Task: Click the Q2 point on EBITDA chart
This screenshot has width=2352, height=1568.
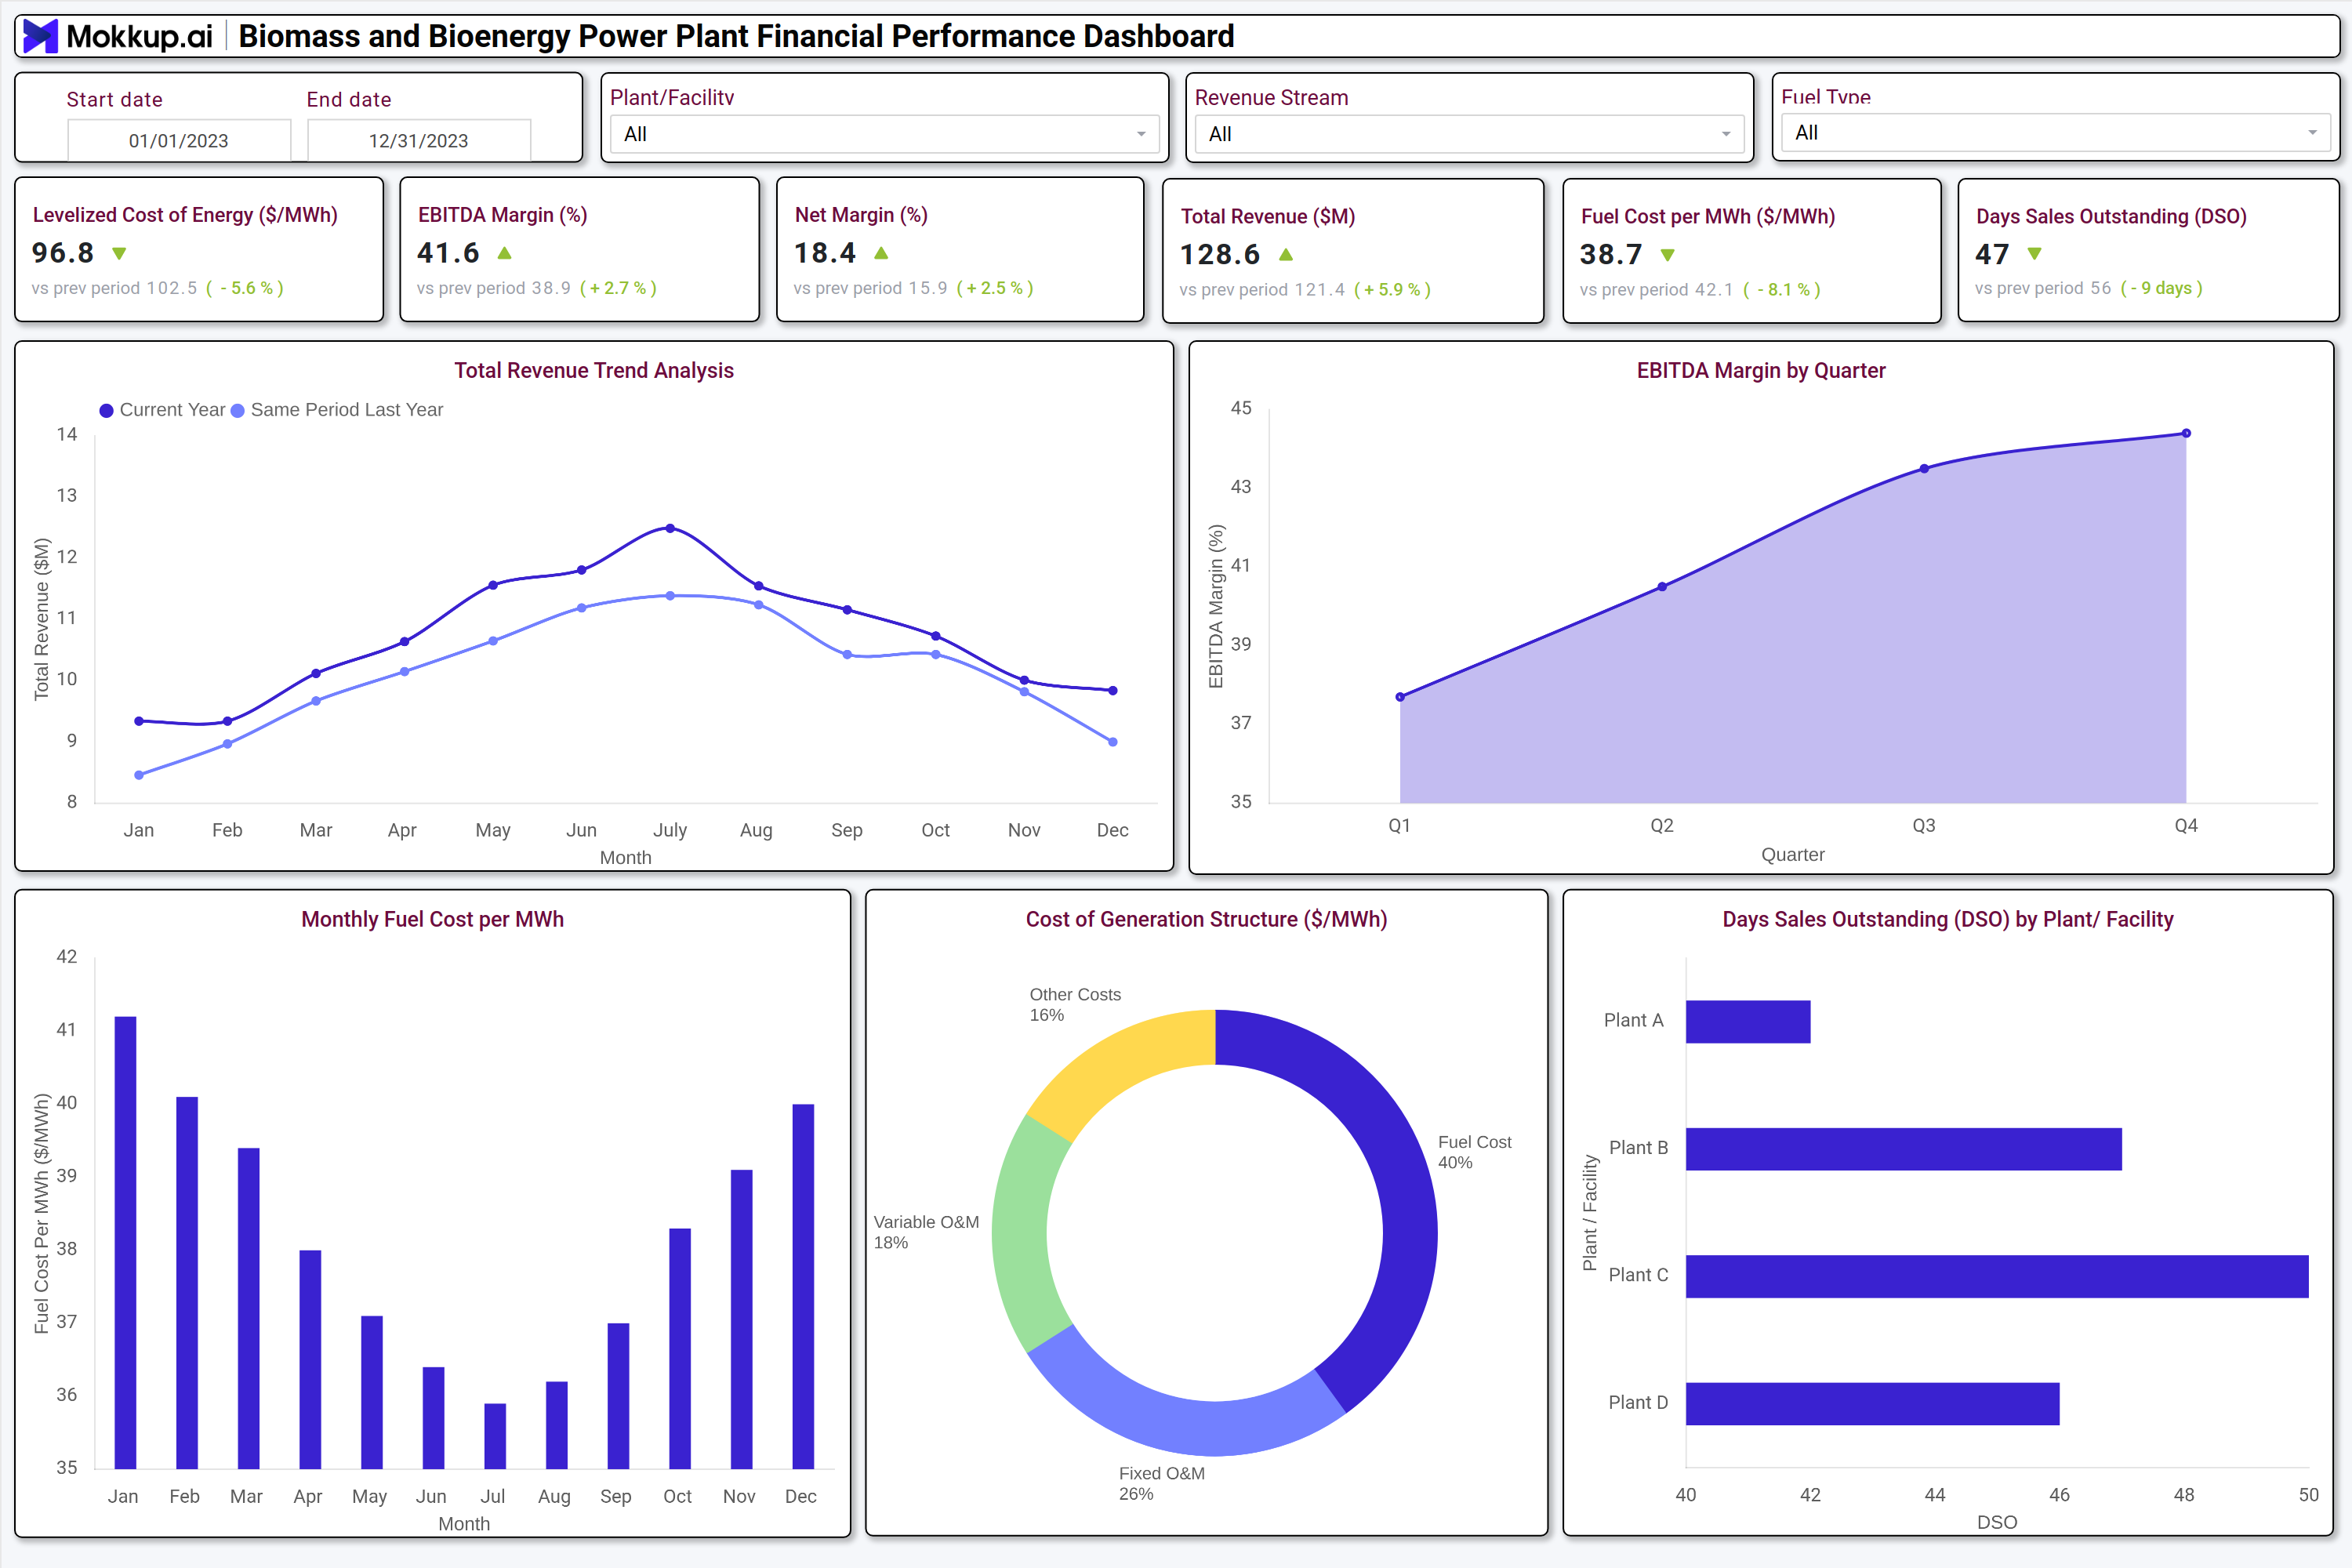Action: point(1662,587)
